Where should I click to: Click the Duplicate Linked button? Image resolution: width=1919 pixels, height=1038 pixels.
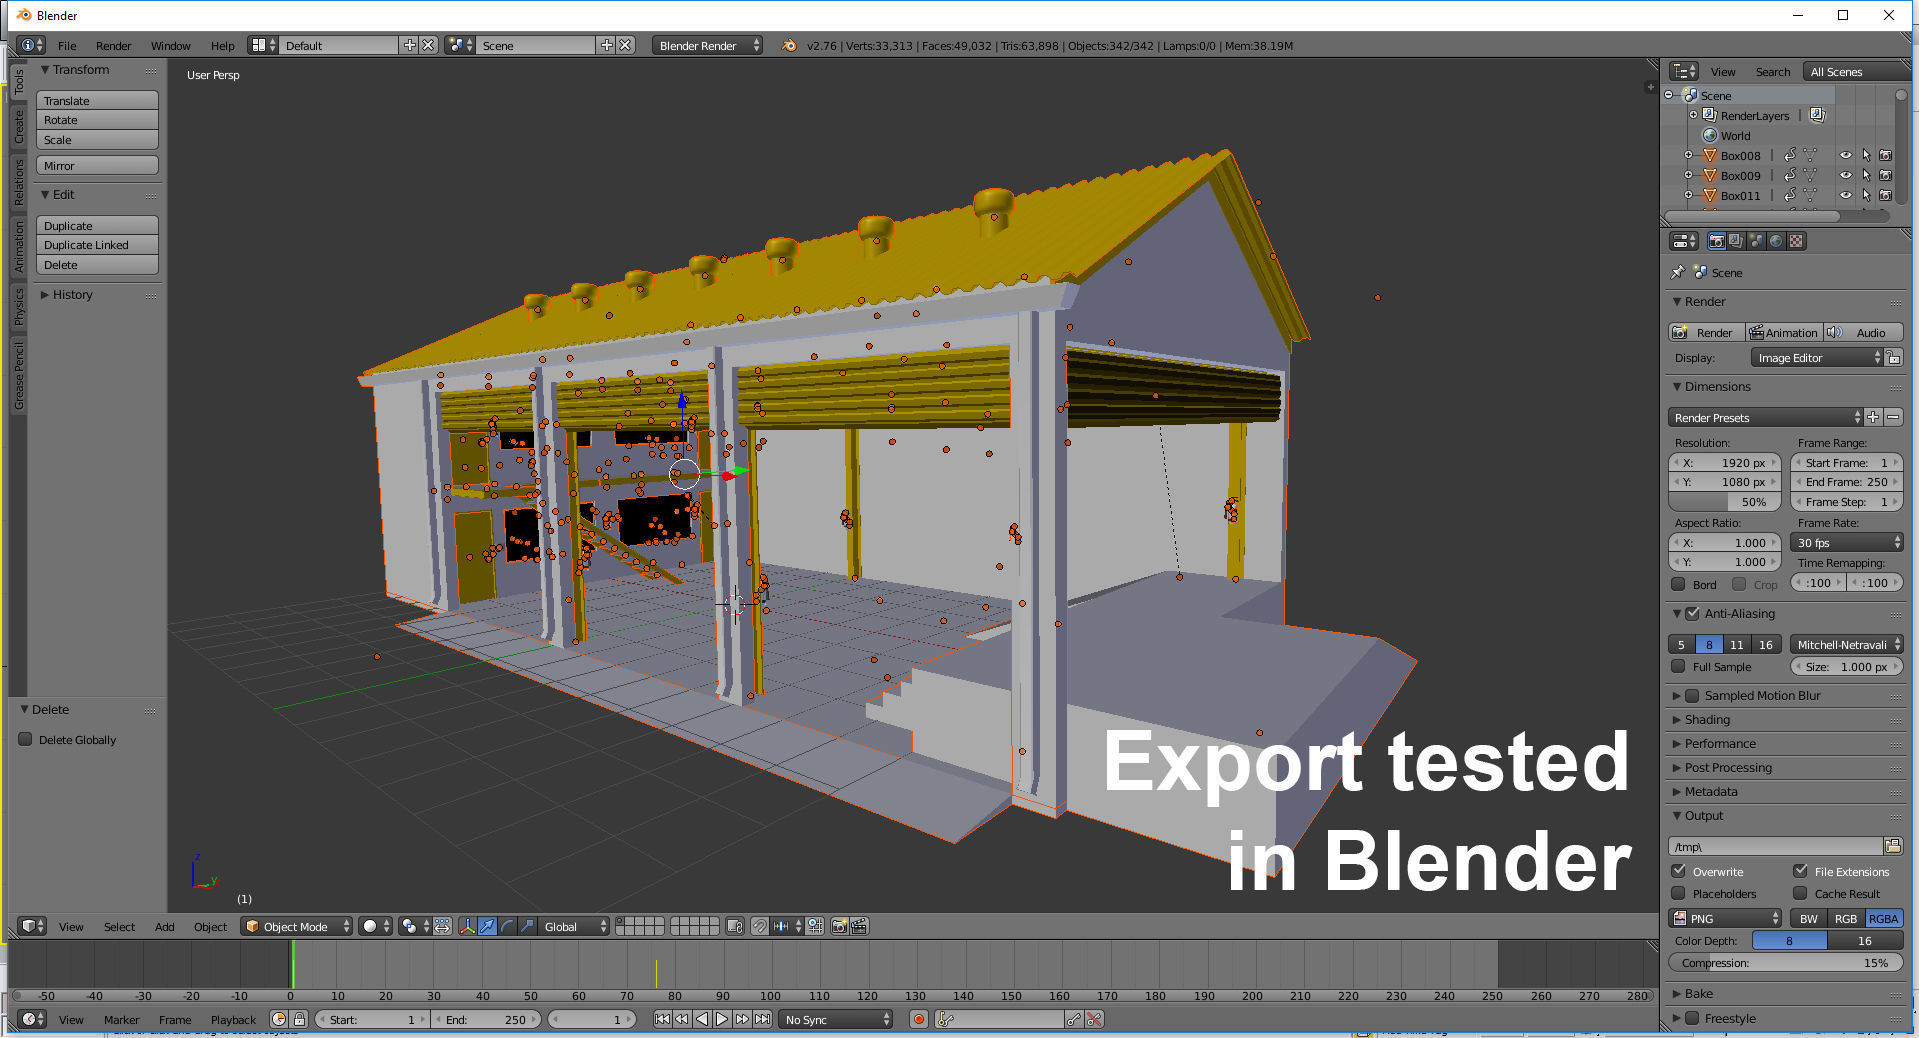tap(97, 244)
